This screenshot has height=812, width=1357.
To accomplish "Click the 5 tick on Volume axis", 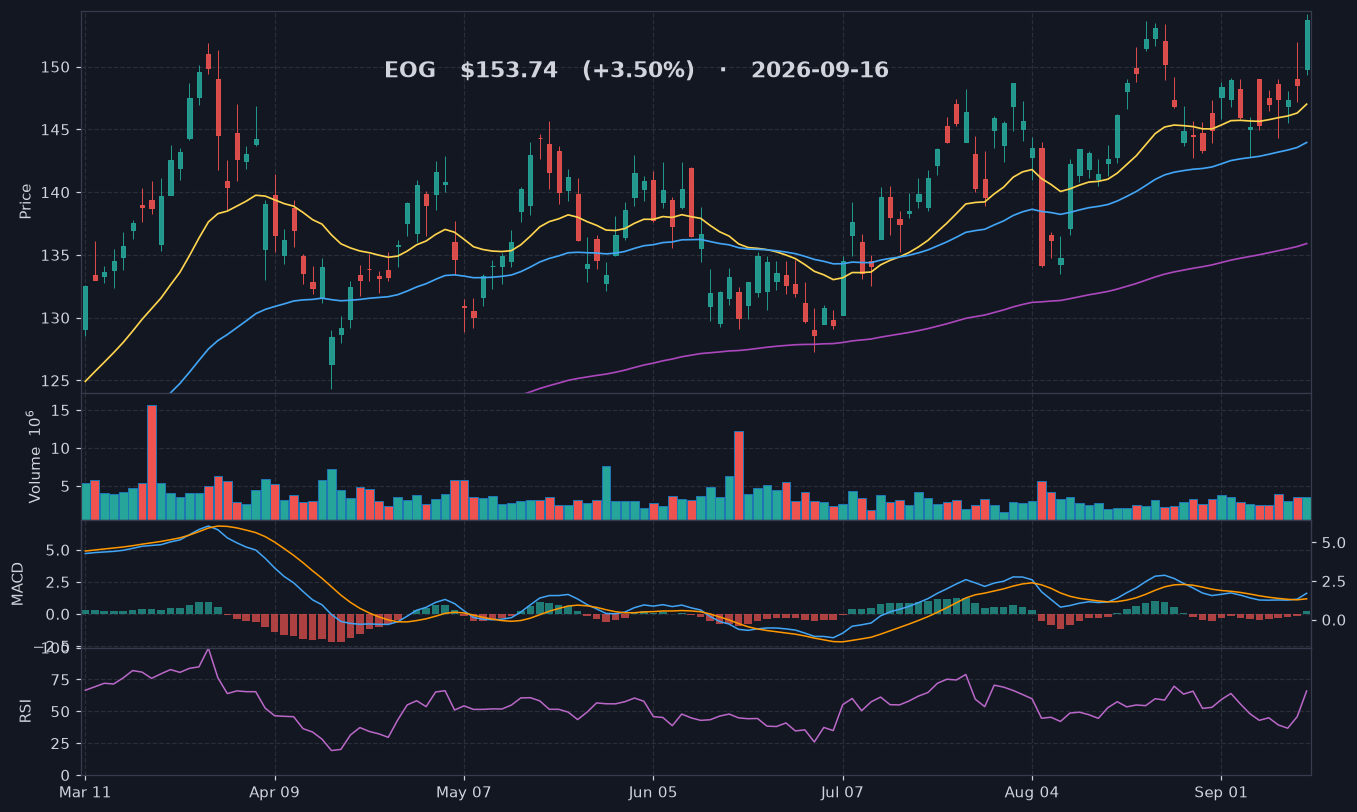I will [66, 487].
